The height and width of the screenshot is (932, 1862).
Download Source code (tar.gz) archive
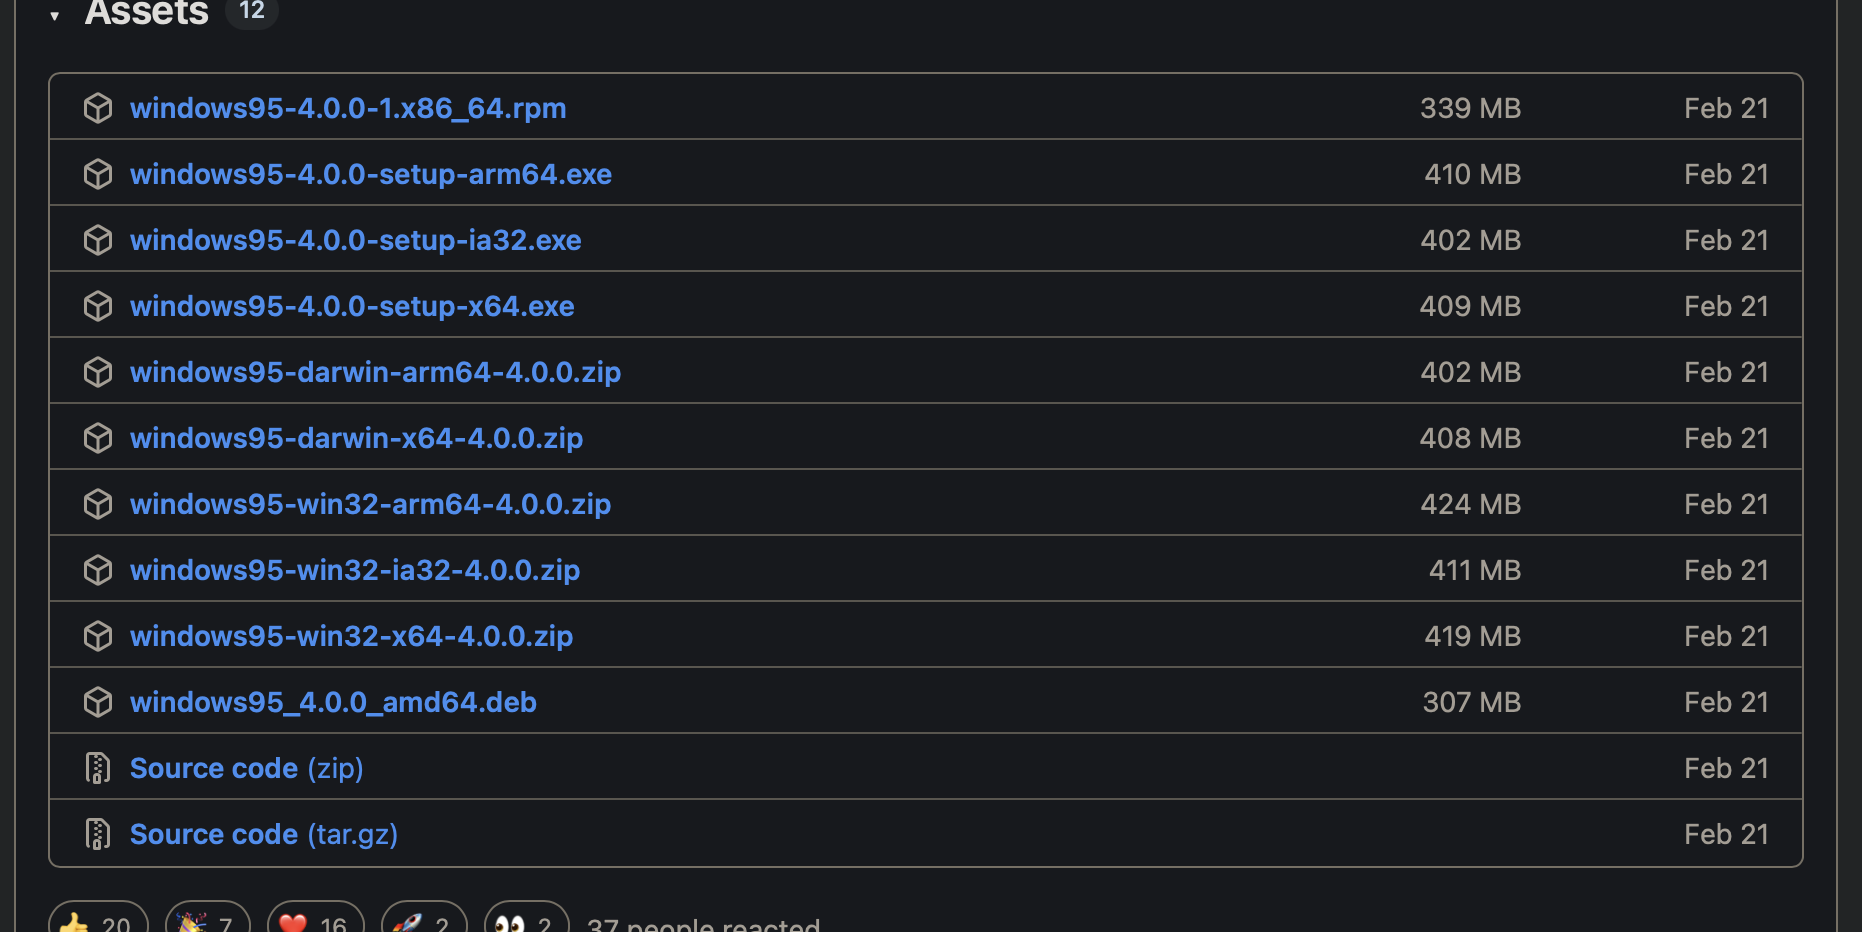click(x=264, y=834)
